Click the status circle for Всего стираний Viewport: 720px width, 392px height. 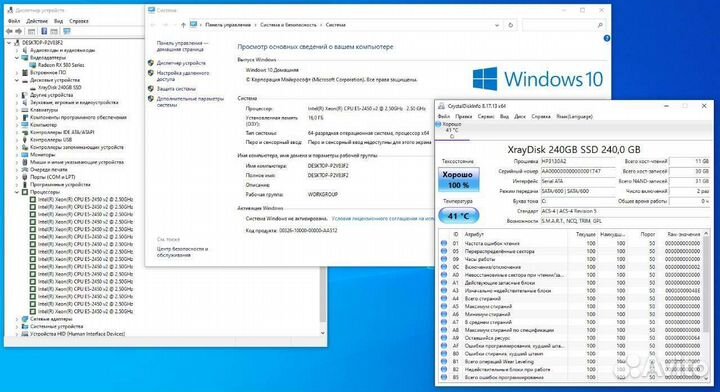tap(444, 298)
